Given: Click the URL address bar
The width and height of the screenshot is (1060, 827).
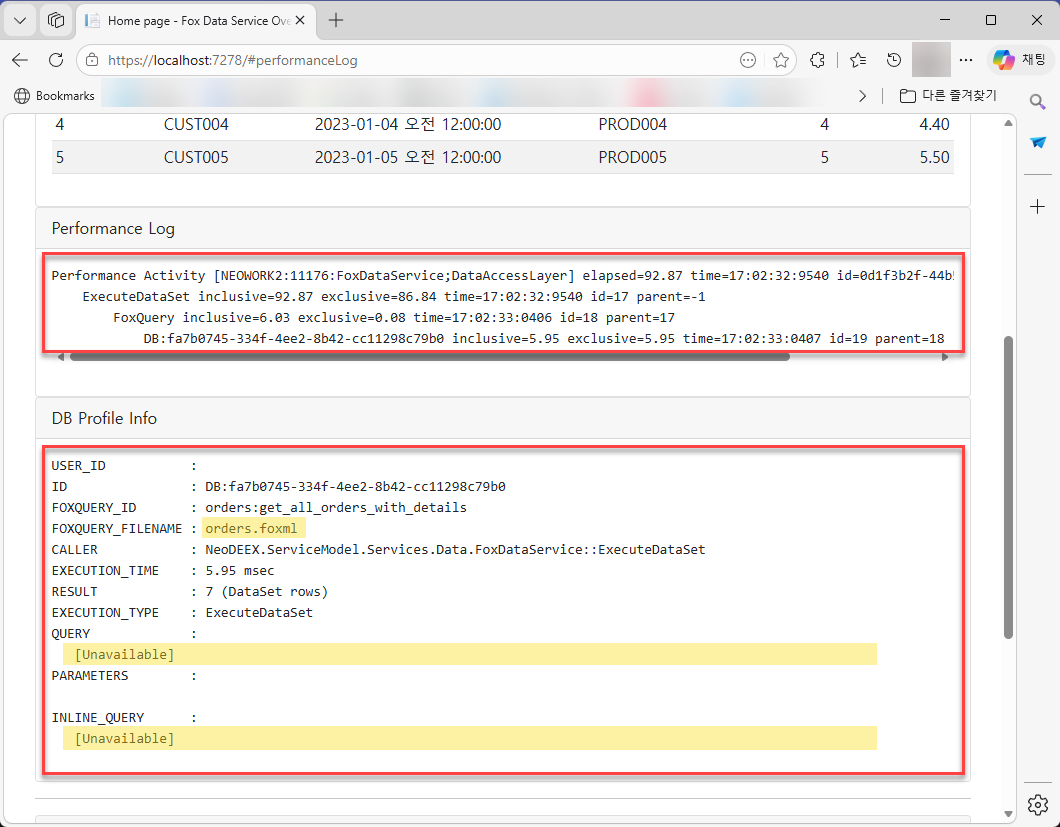Looking at the screenshot, I should [x=419, y=60].
